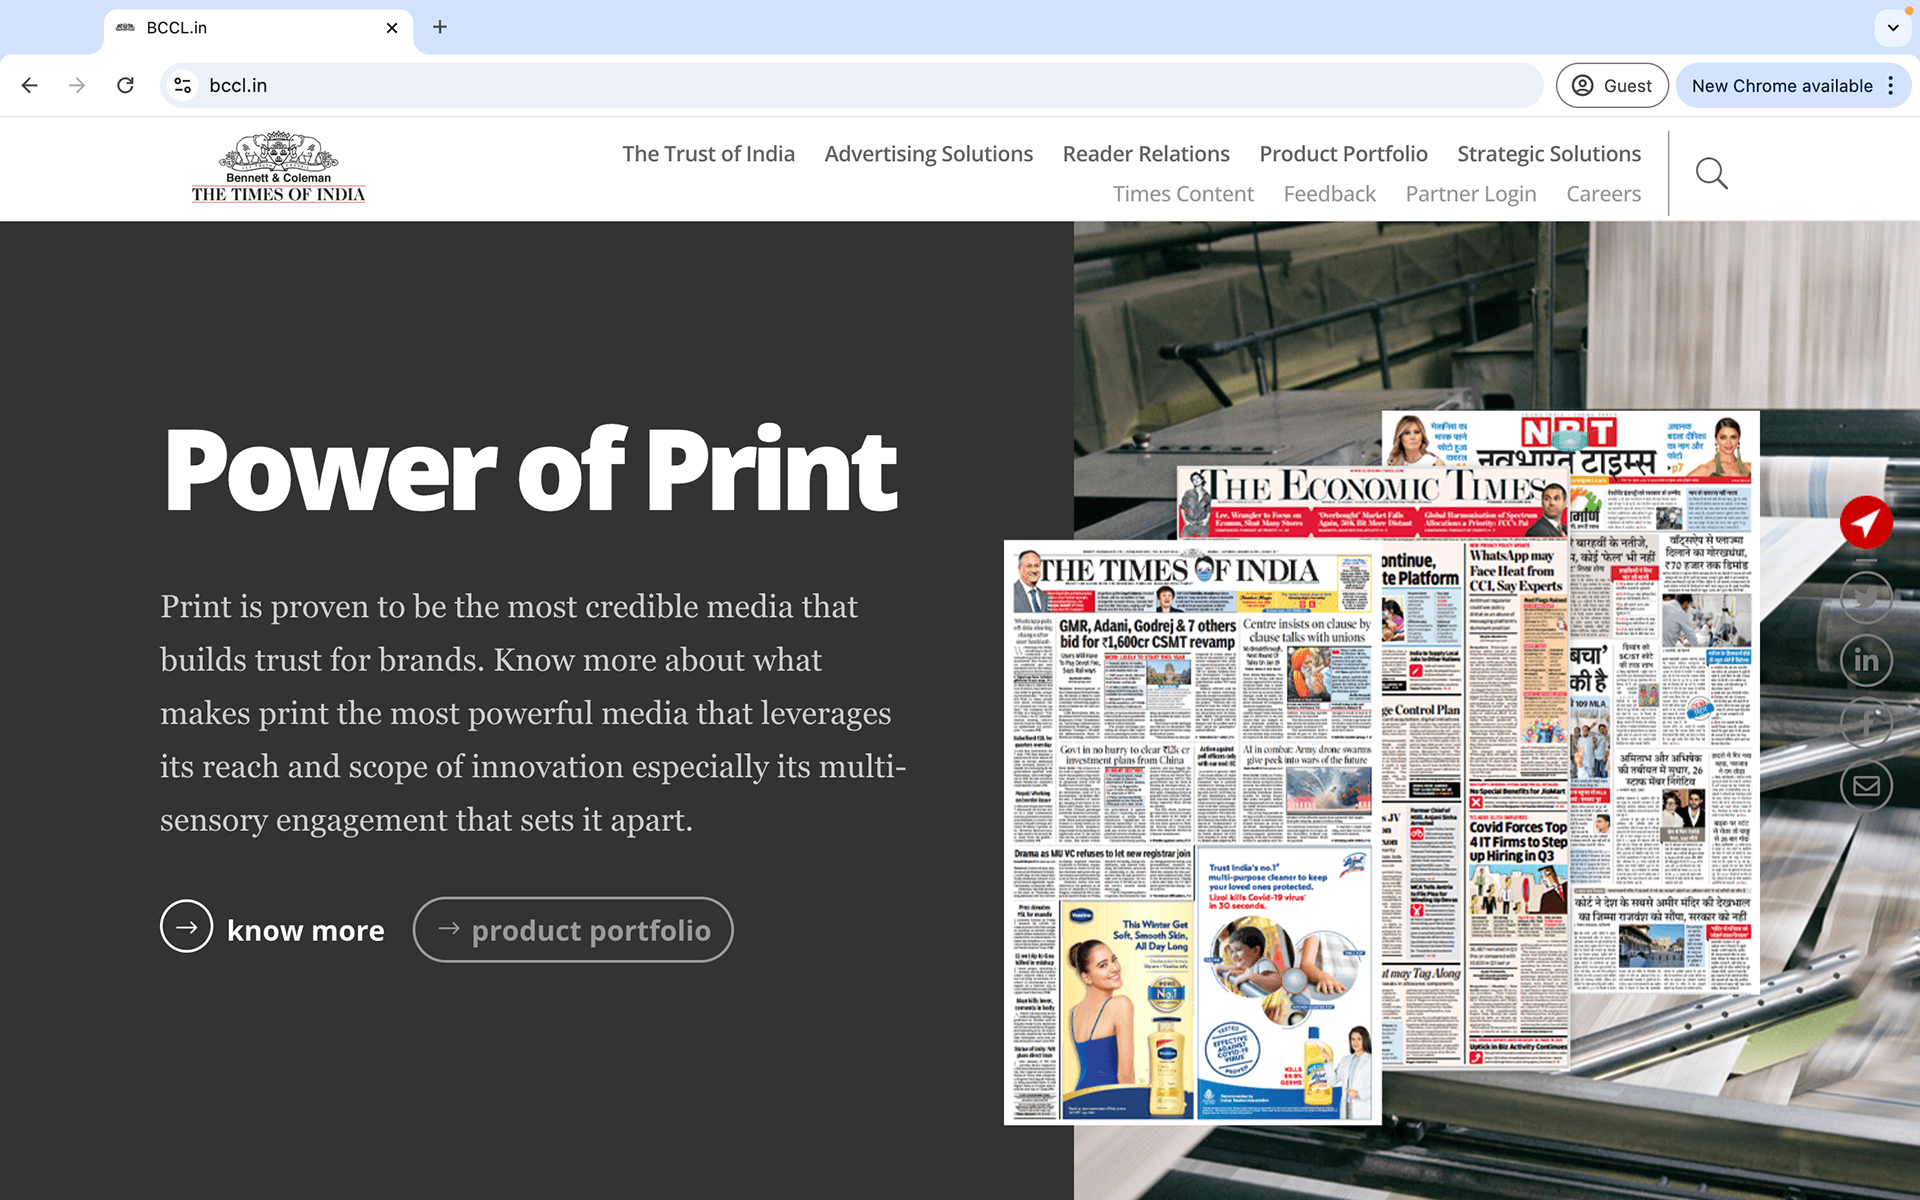Open The Trust of India menu
The width and height of the screenshot is (1920, 1200).
tap(708, 154)
